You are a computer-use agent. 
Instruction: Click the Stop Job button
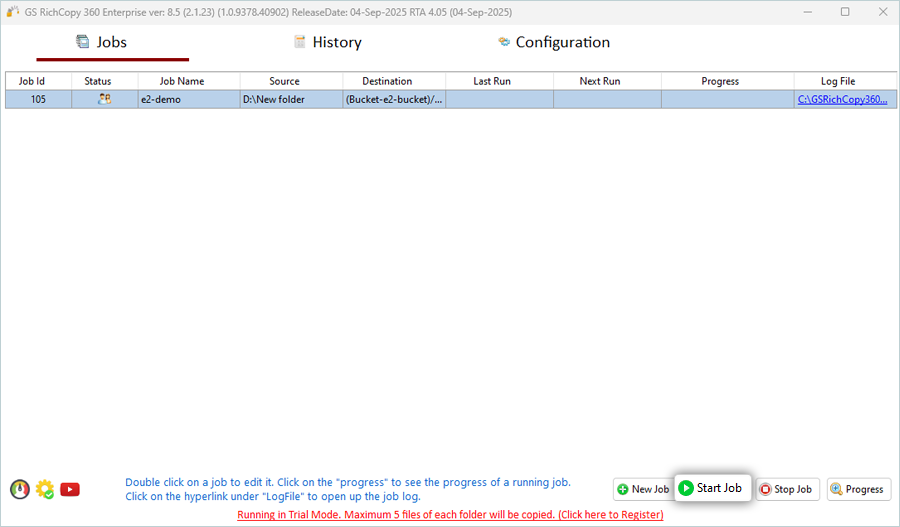(x=785, y=489)
